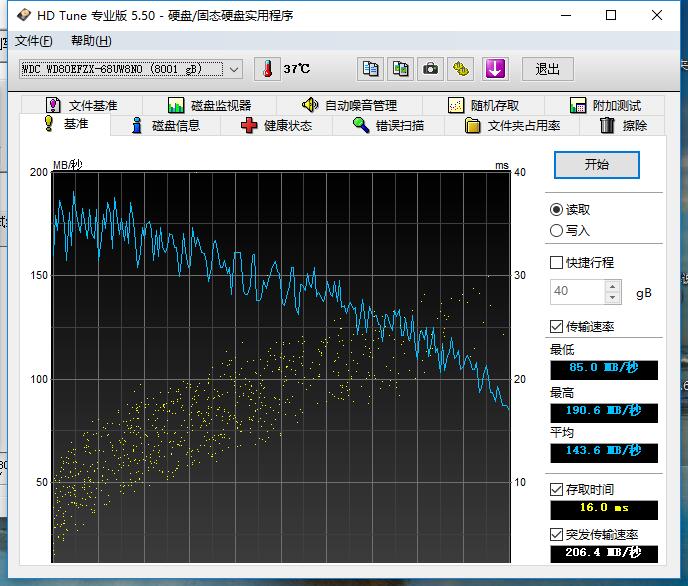Screen dimensions: 688x586
Task: Click the copy screenshot to clipboard icon
Action: point(400,69)
